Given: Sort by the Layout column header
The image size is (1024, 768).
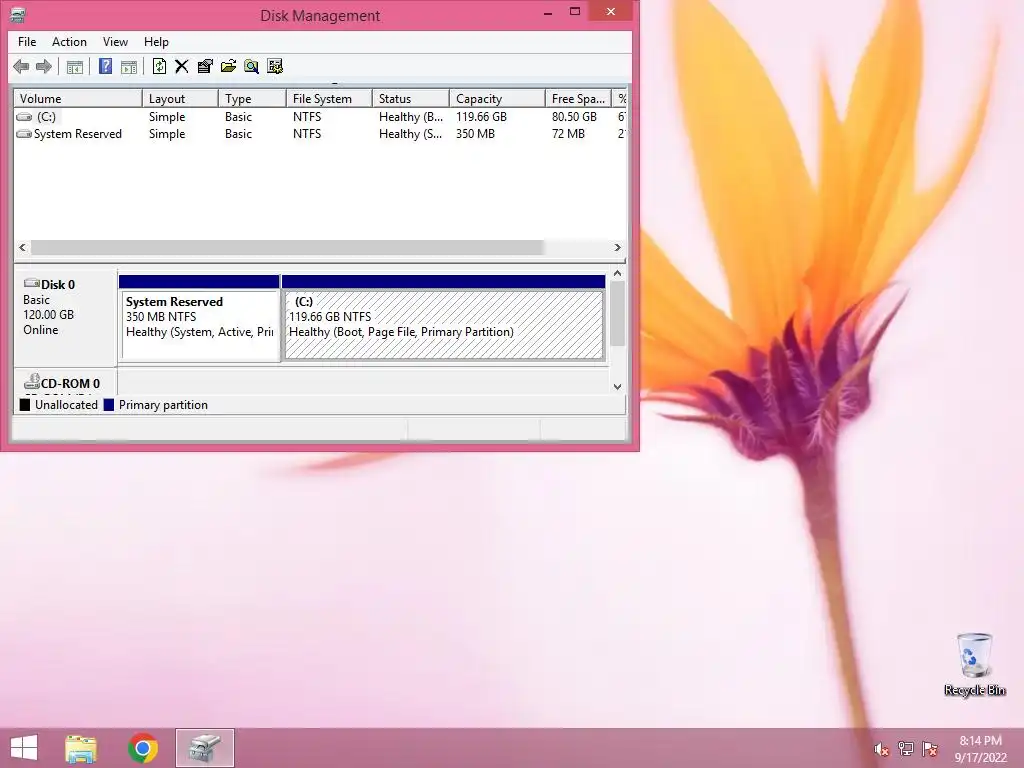Looking at the screenshot, I should point(180,99).
